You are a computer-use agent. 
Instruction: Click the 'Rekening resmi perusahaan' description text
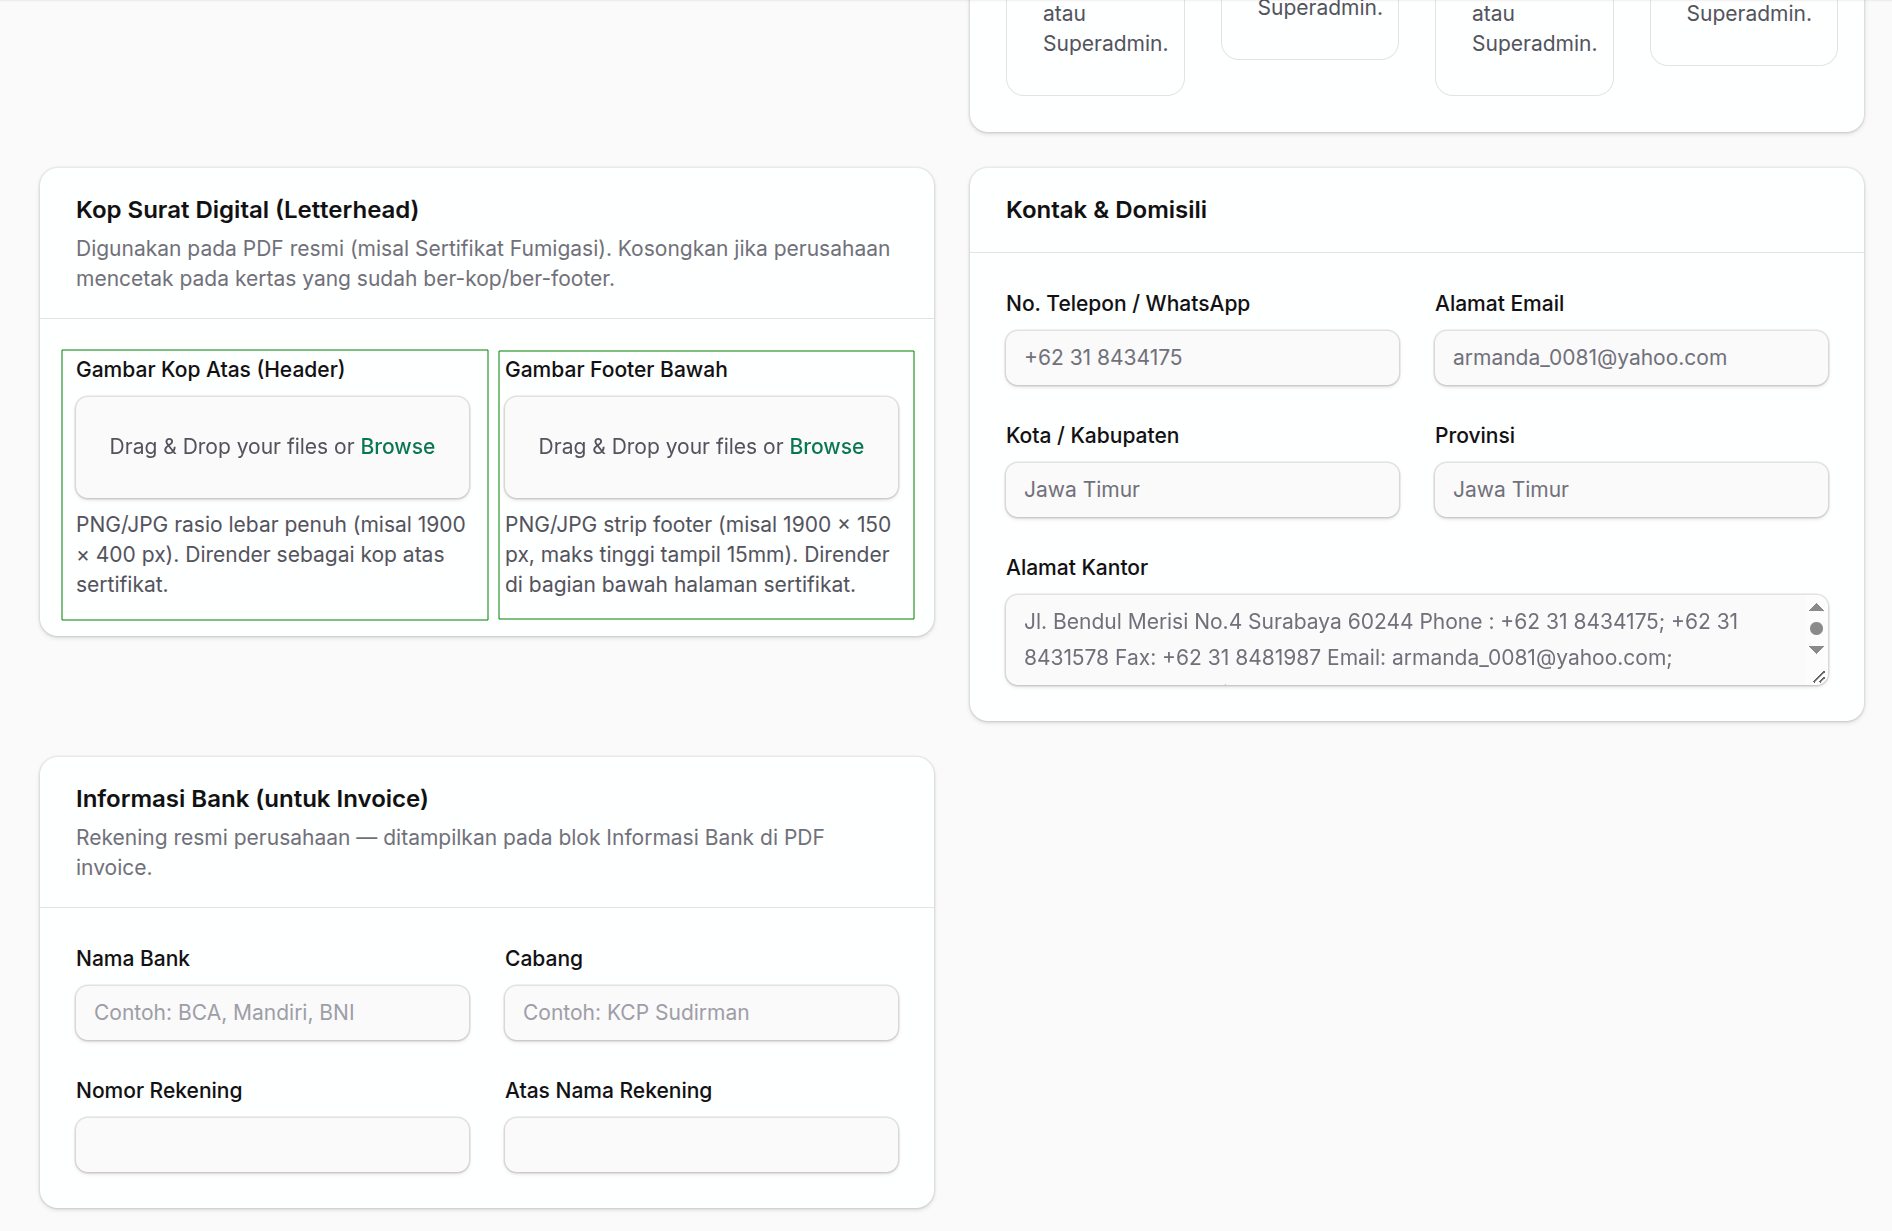pyautogui.click(x=450, y=853)
